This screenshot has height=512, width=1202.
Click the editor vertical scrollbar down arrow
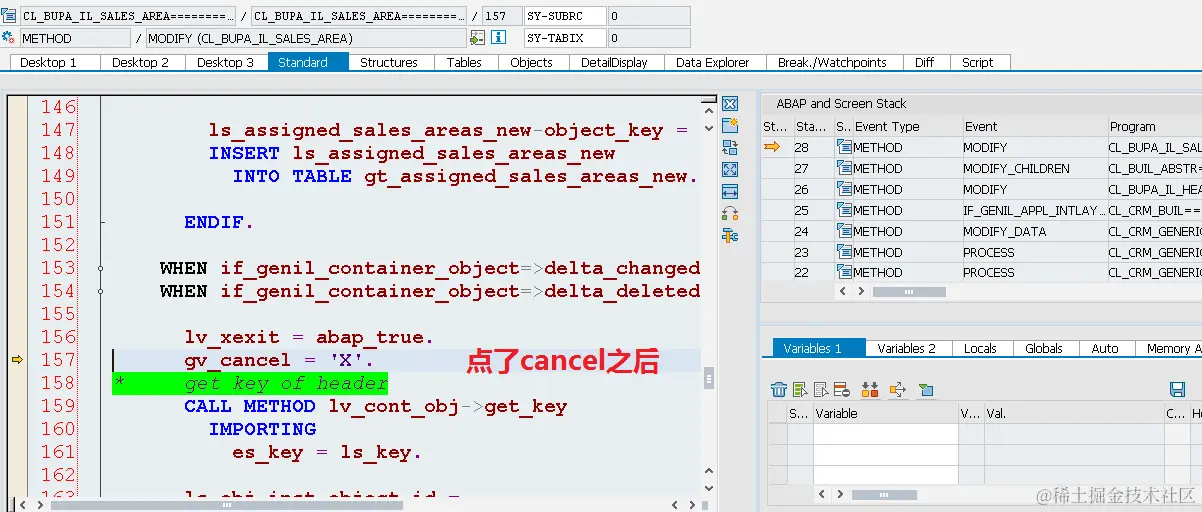tap(710, 488)
